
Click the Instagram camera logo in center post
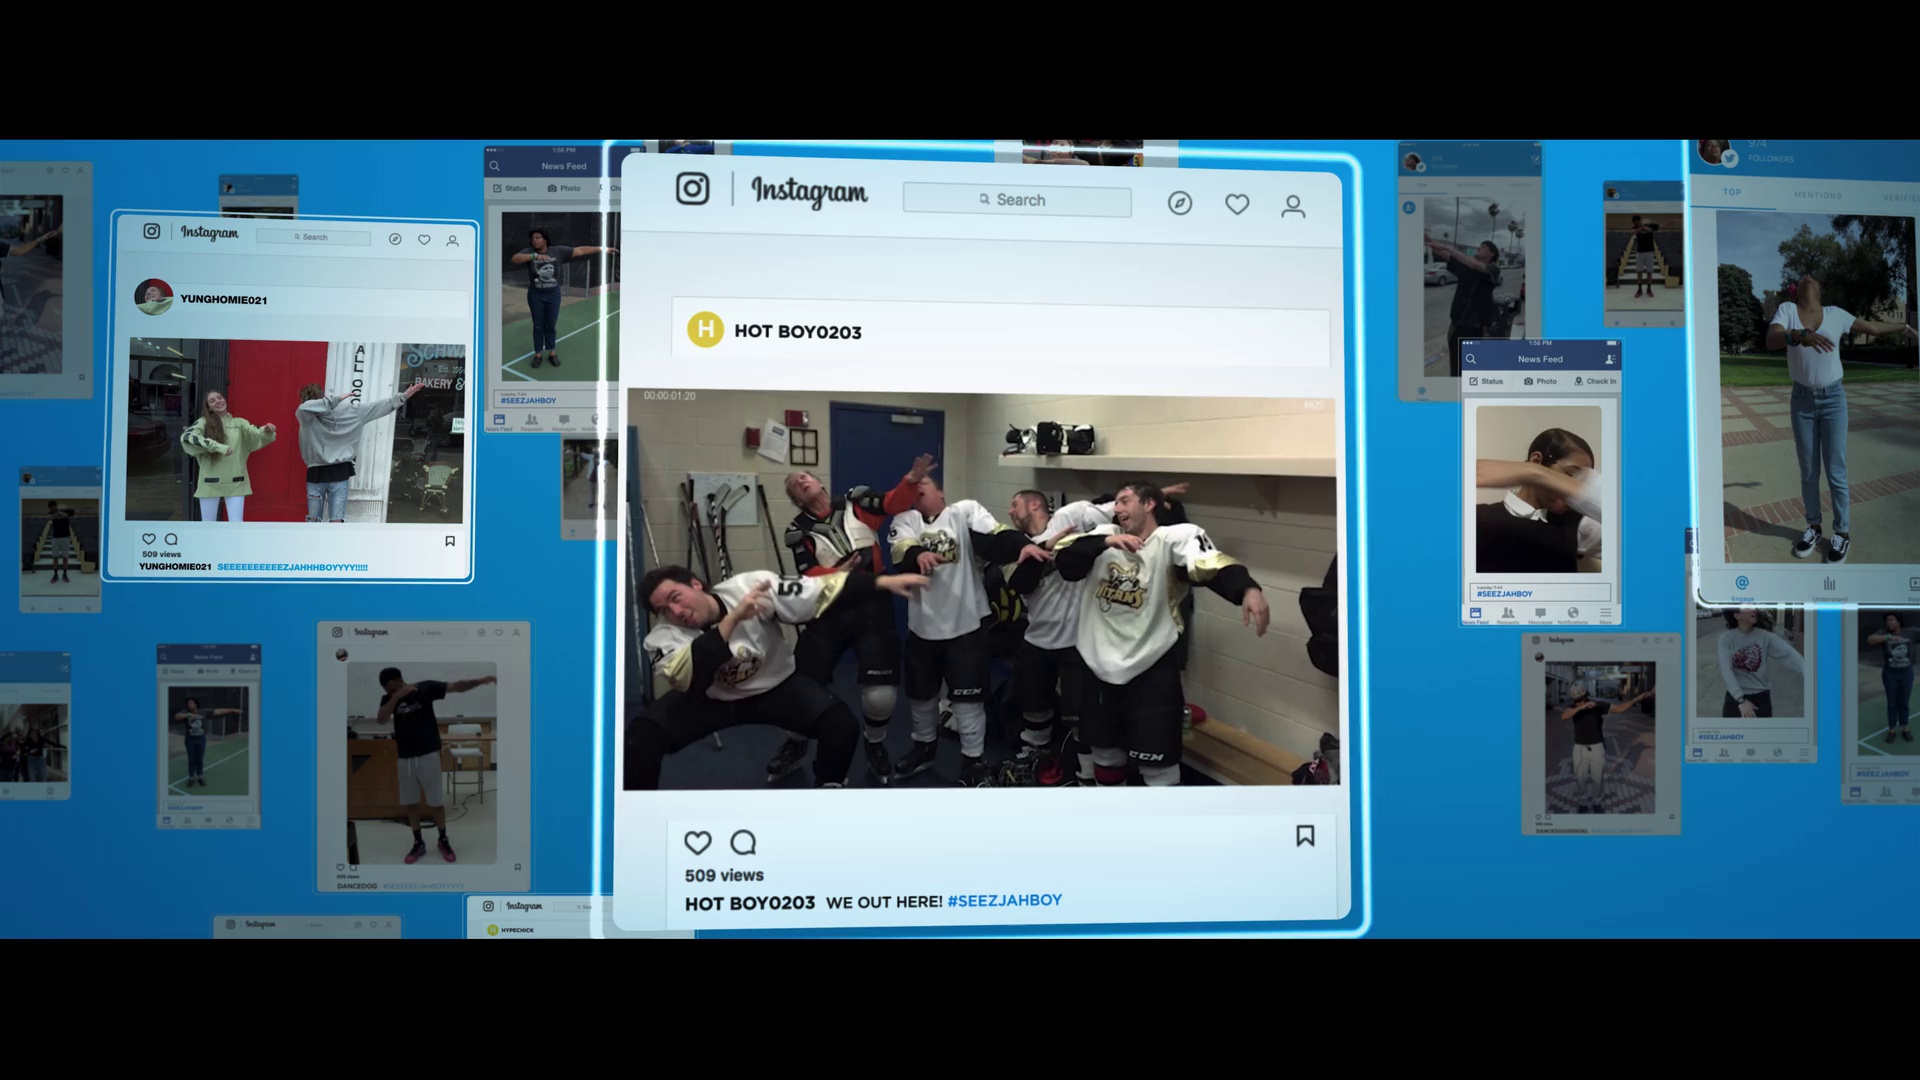point(692,188)
